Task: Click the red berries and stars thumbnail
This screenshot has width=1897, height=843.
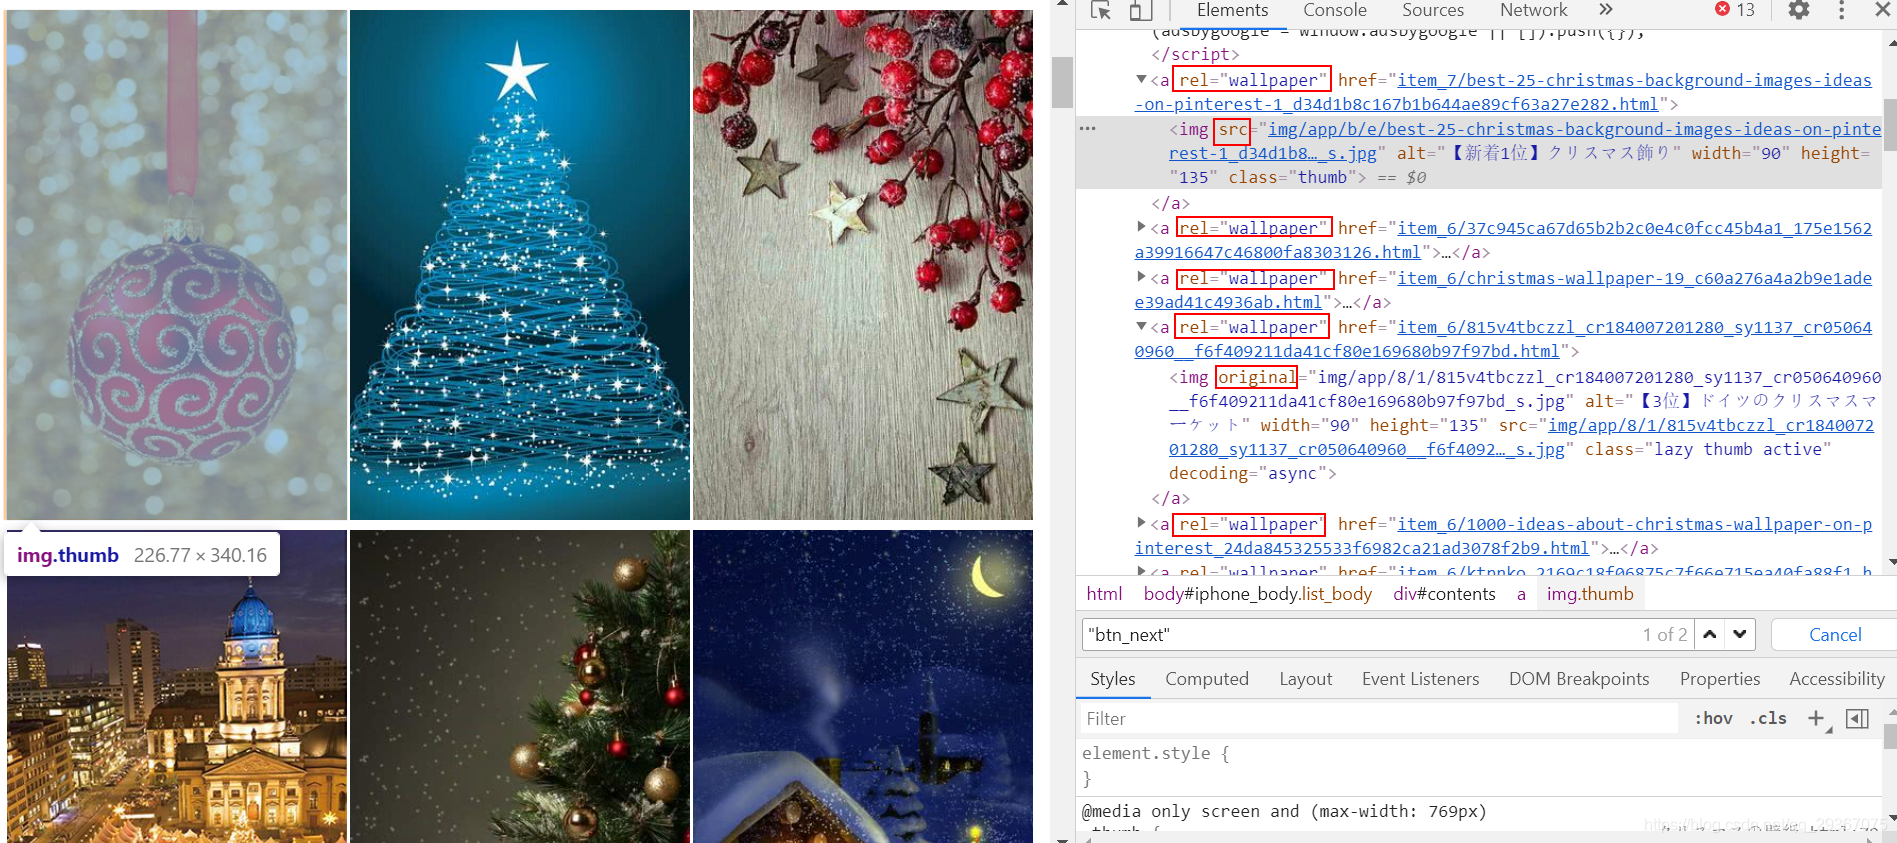Action: 863,265
